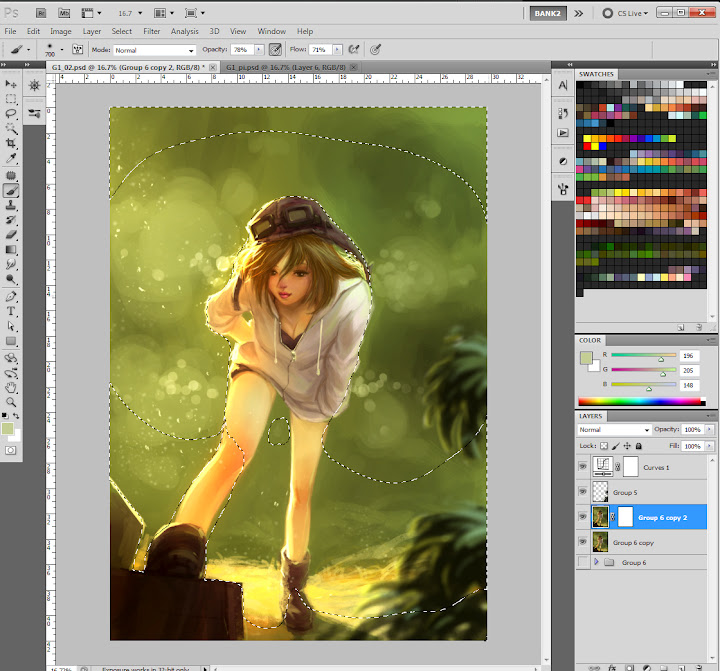Open the Select menu
Image resolution: width=720 pixels, height=671 pixels.
tap(122, 31)
